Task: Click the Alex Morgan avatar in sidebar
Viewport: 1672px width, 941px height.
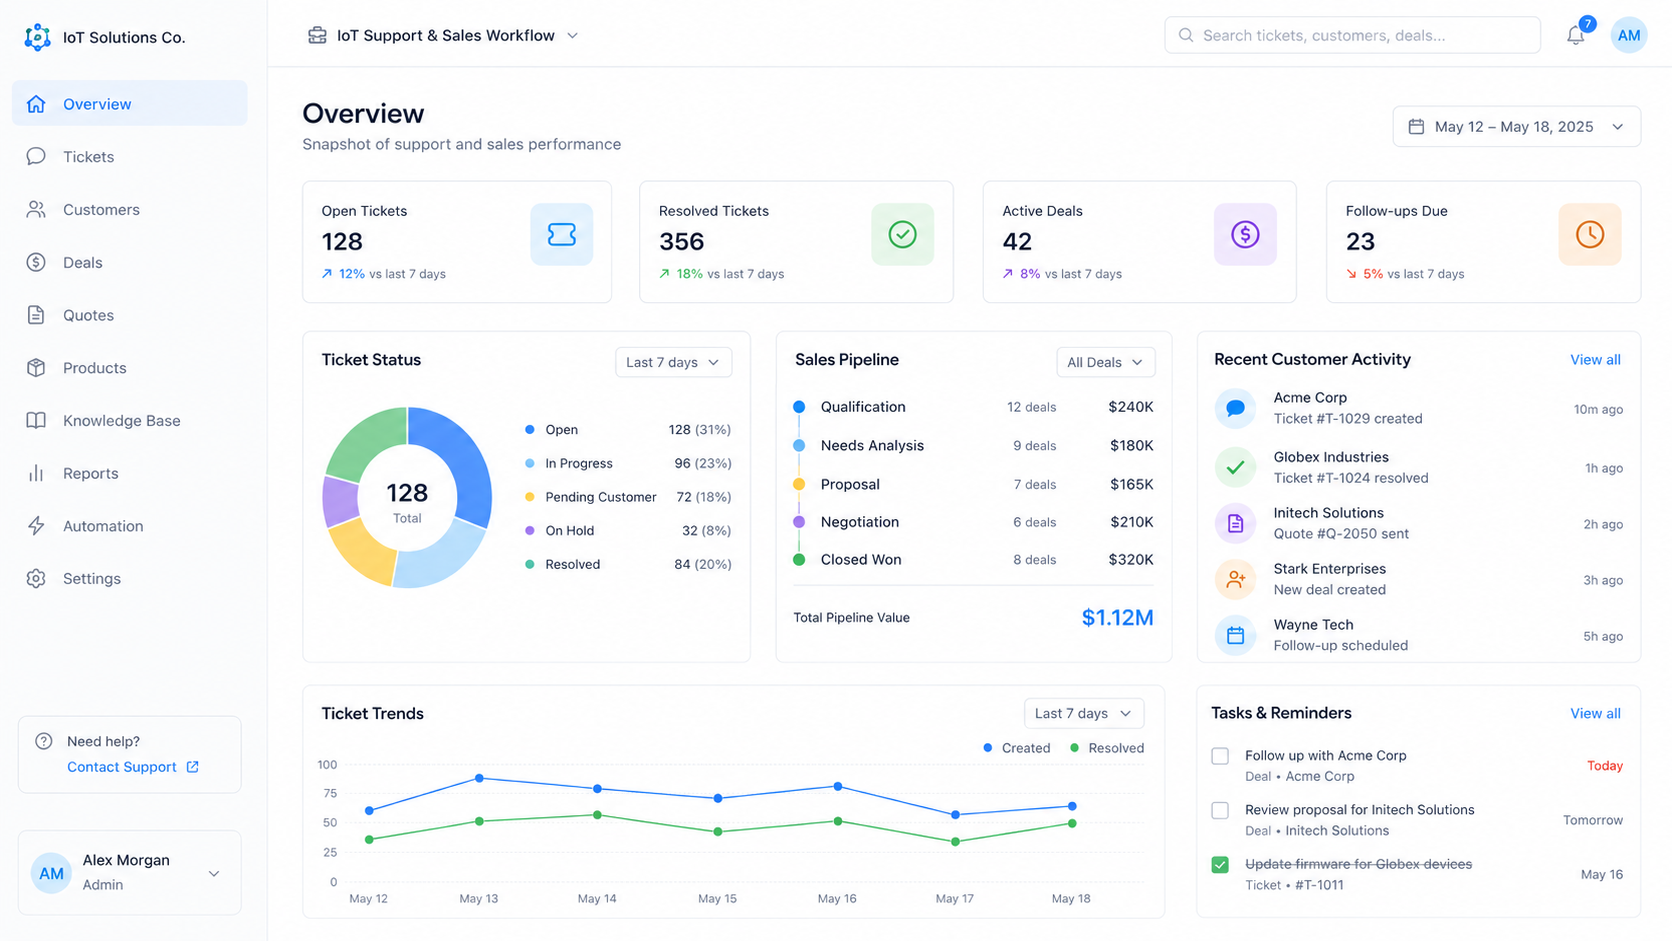Action: [51, 873]
